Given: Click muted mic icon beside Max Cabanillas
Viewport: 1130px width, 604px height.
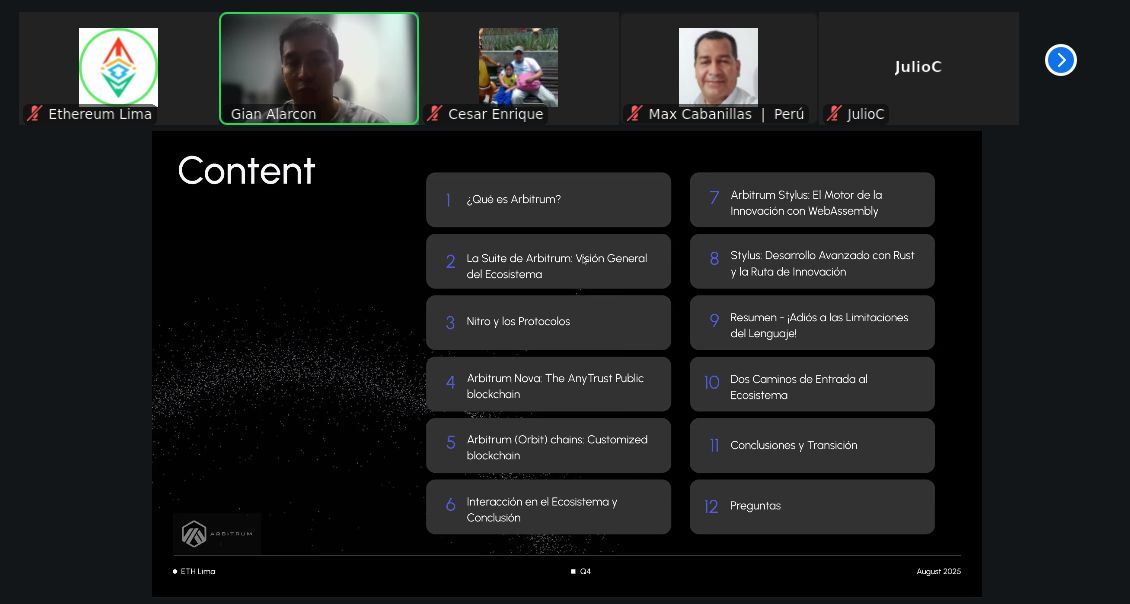Looking at the screenshot, I should tap(635, 114).
